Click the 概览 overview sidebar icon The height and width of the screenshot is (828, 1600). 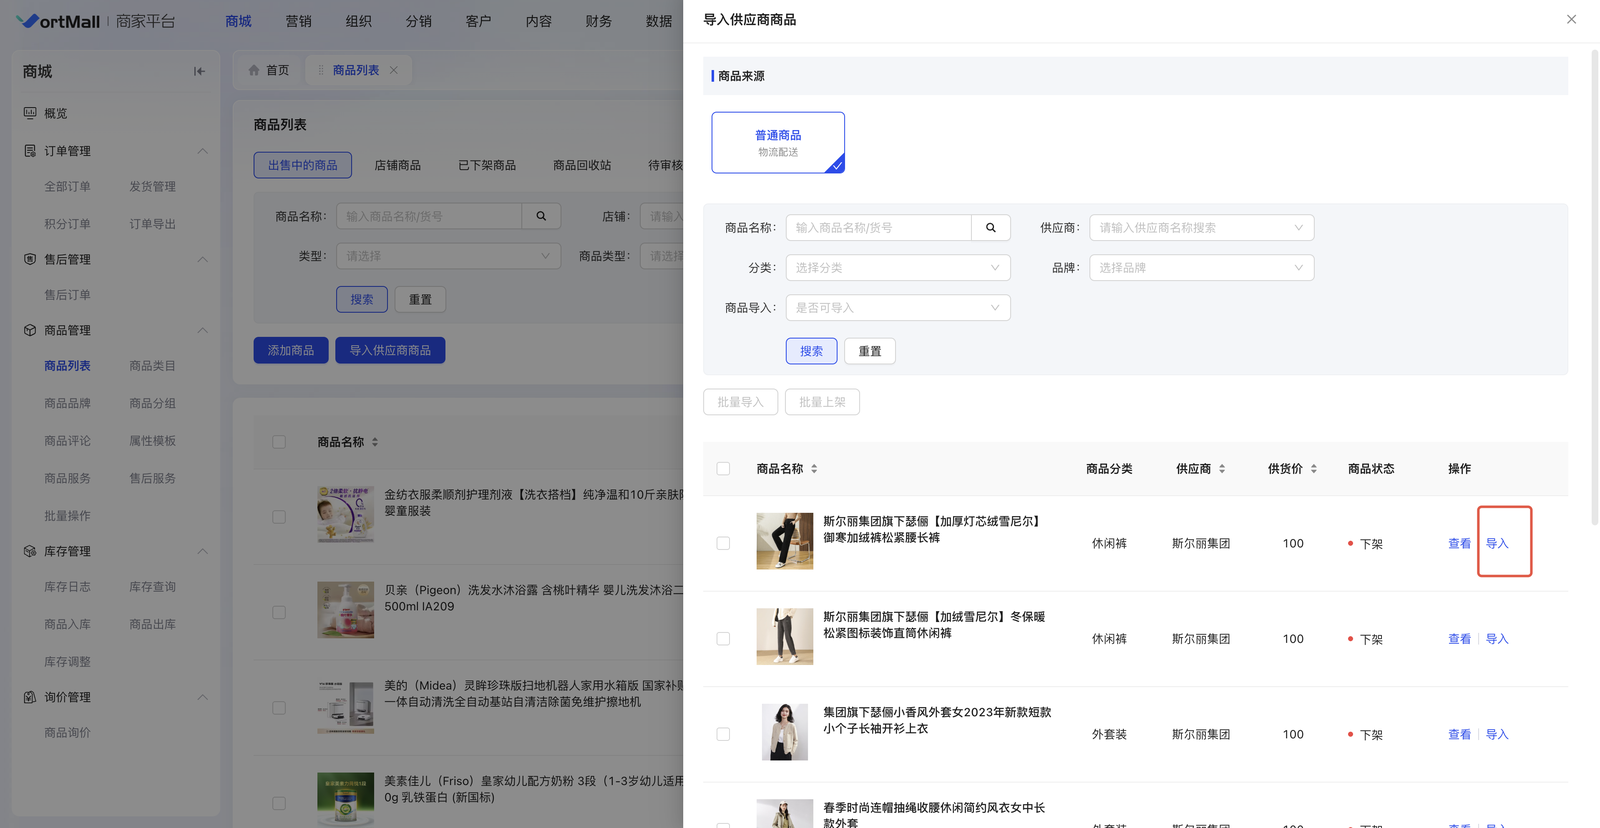tap(30, 113)
